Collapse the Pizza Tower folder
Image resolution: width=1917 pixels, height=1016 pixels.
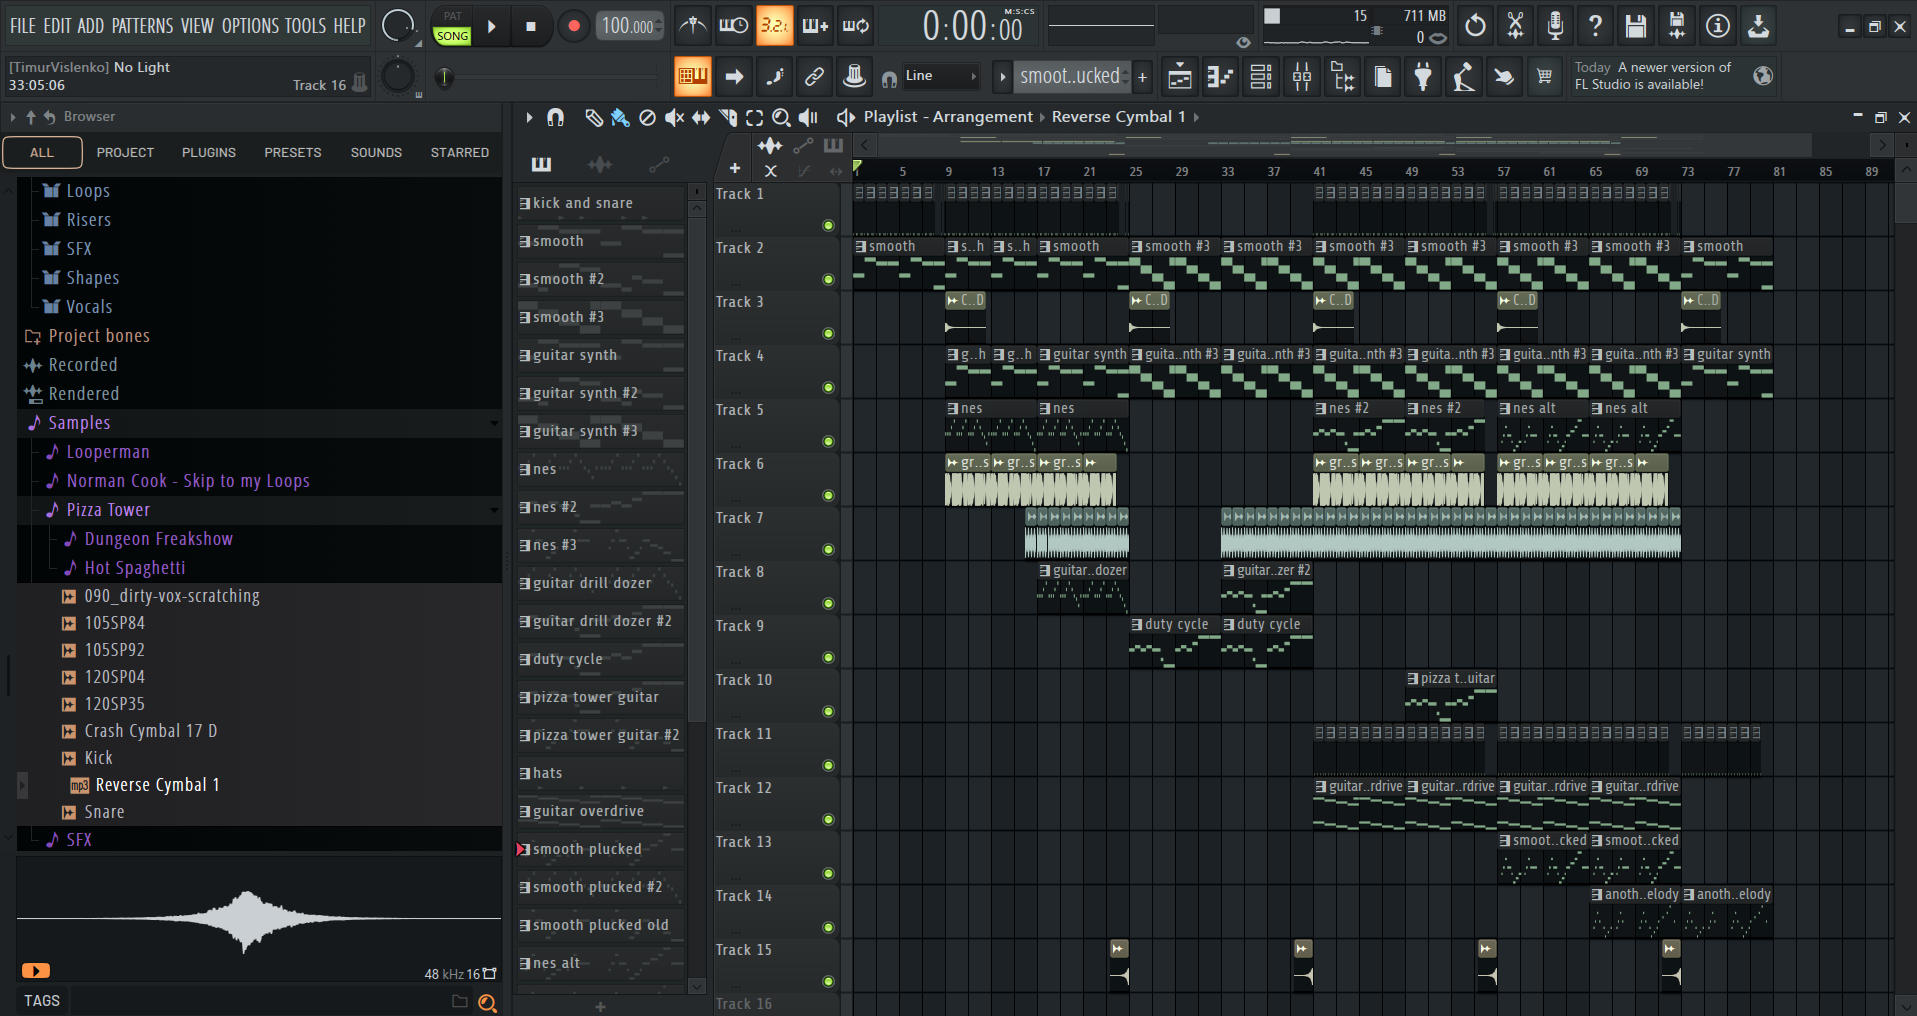pos(108,510)
